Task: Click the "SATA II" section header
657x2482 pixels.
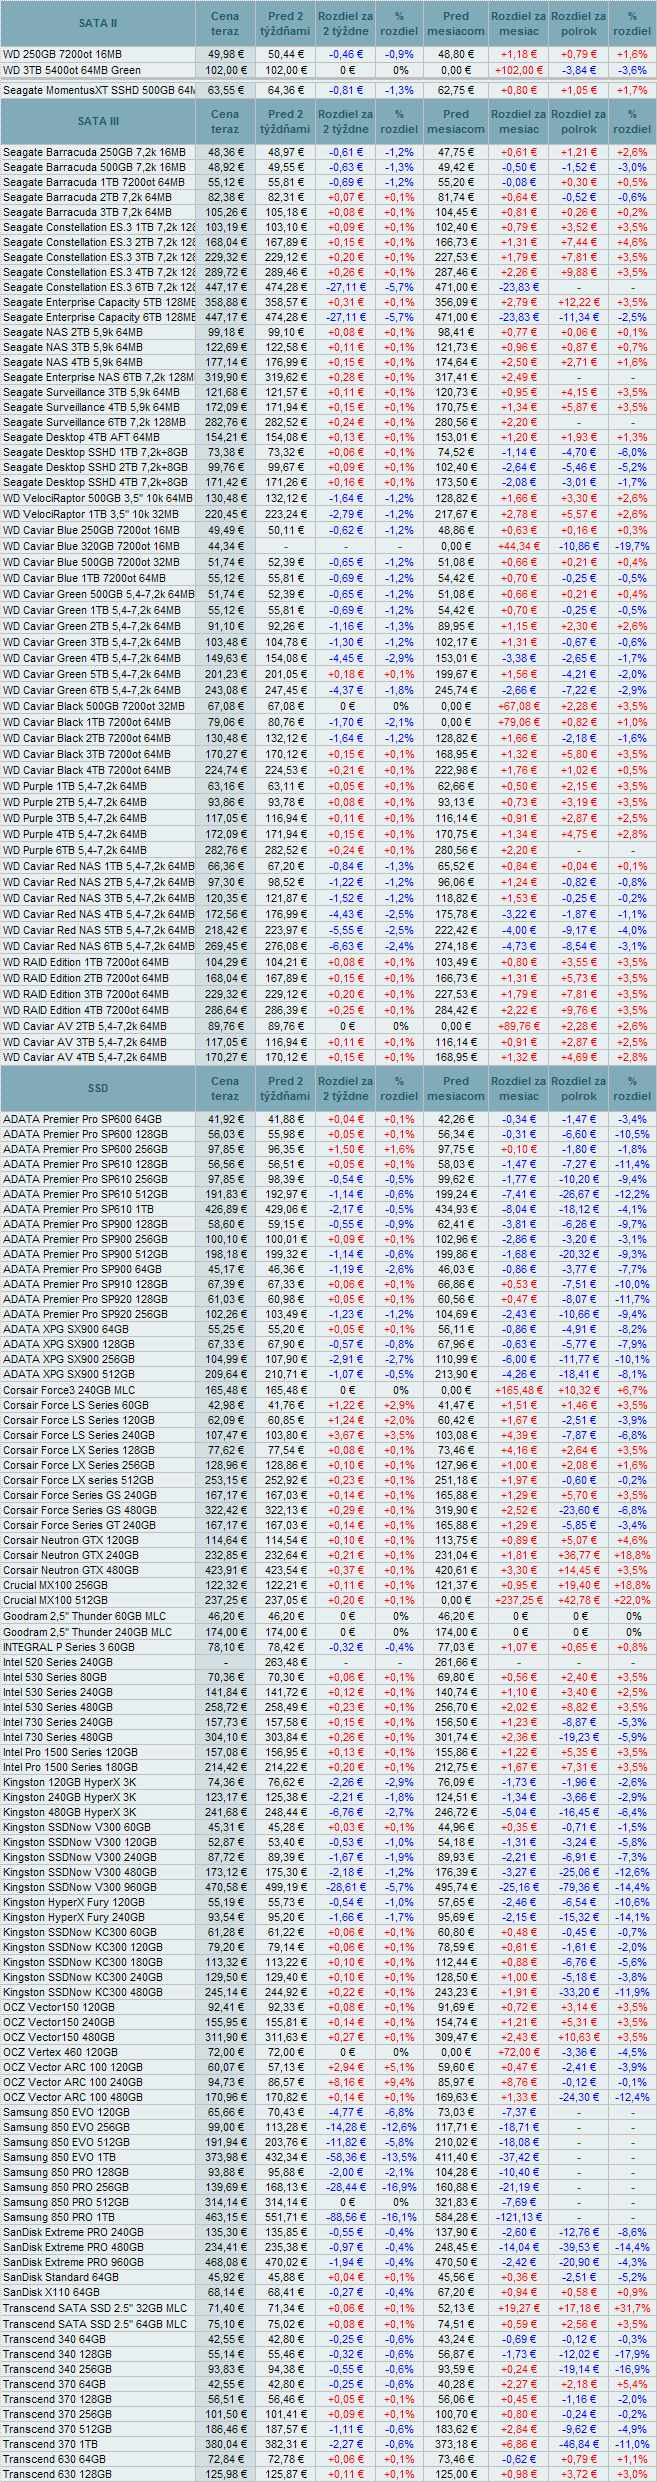Action: click(98, 23)
